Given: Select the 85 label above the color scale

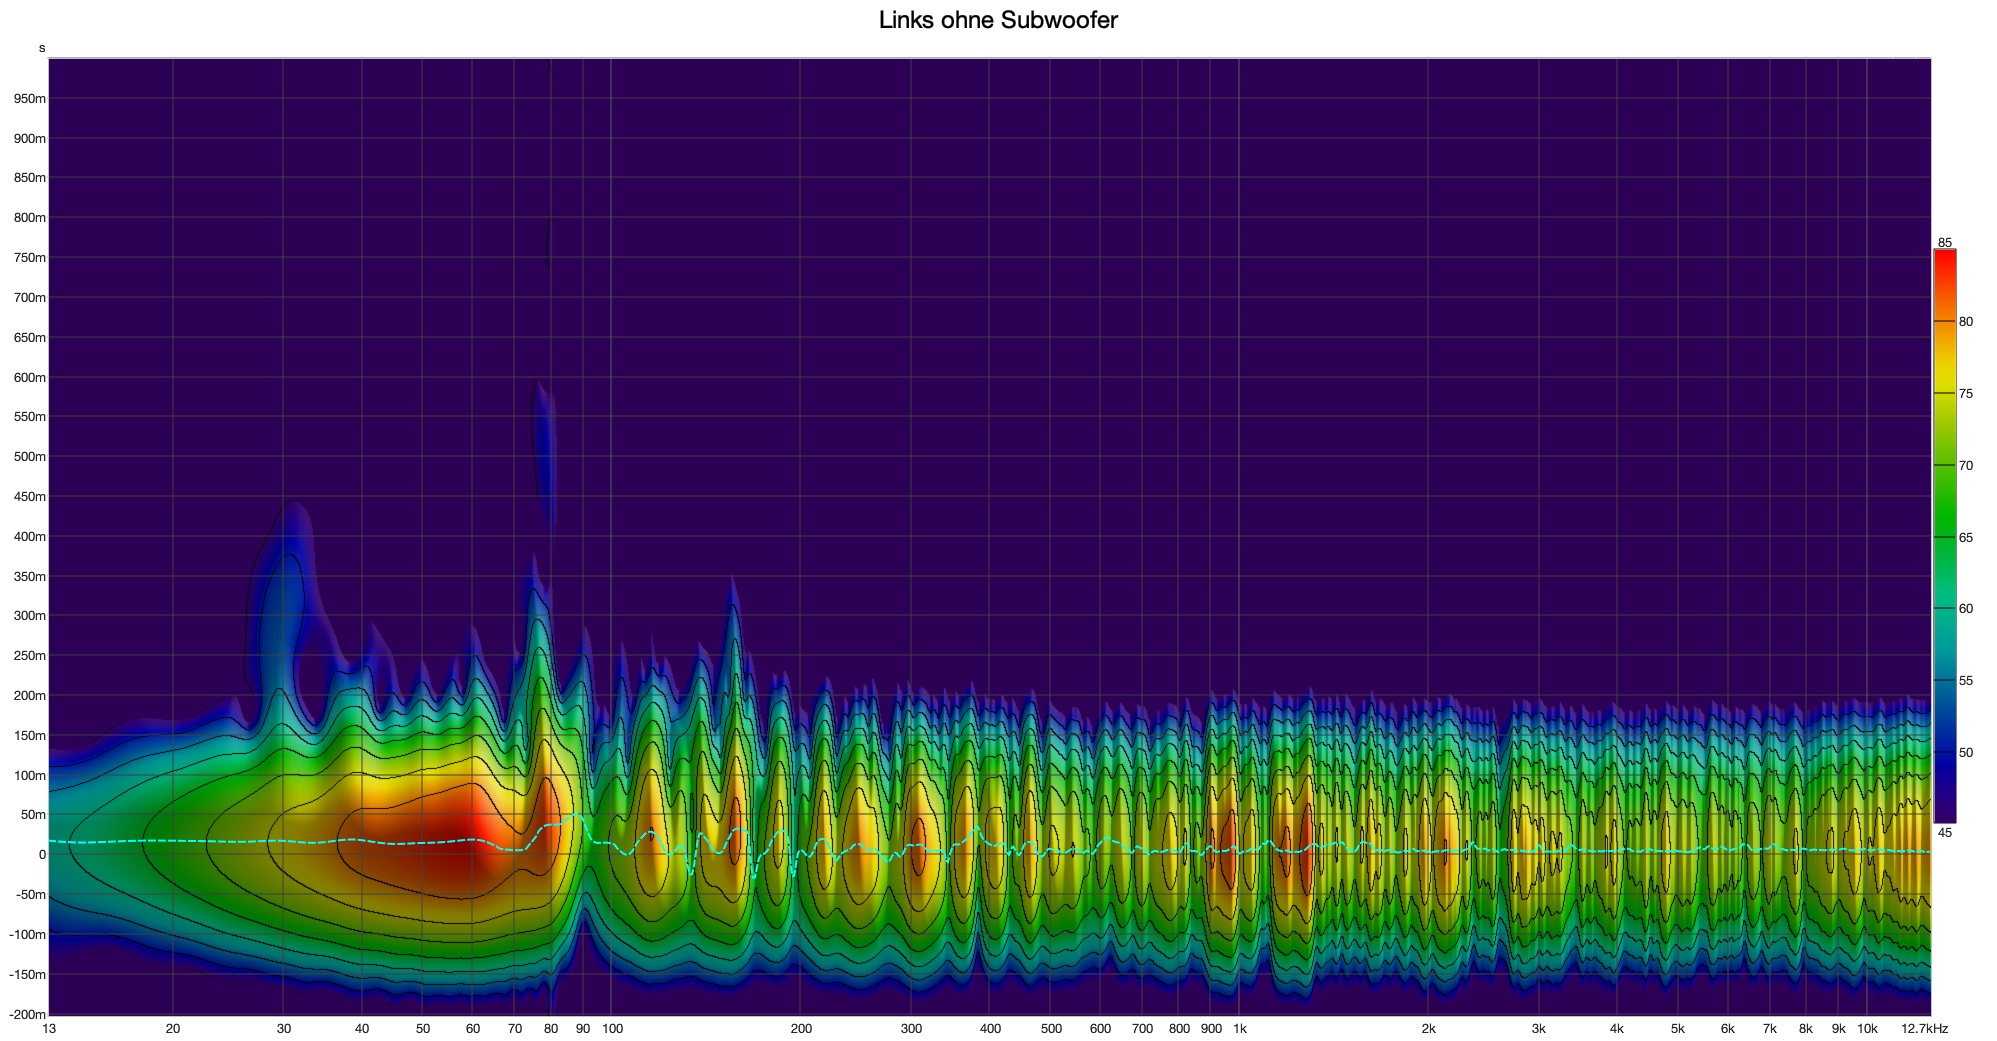Looking at the screenshot, I should pos(1944,243).
